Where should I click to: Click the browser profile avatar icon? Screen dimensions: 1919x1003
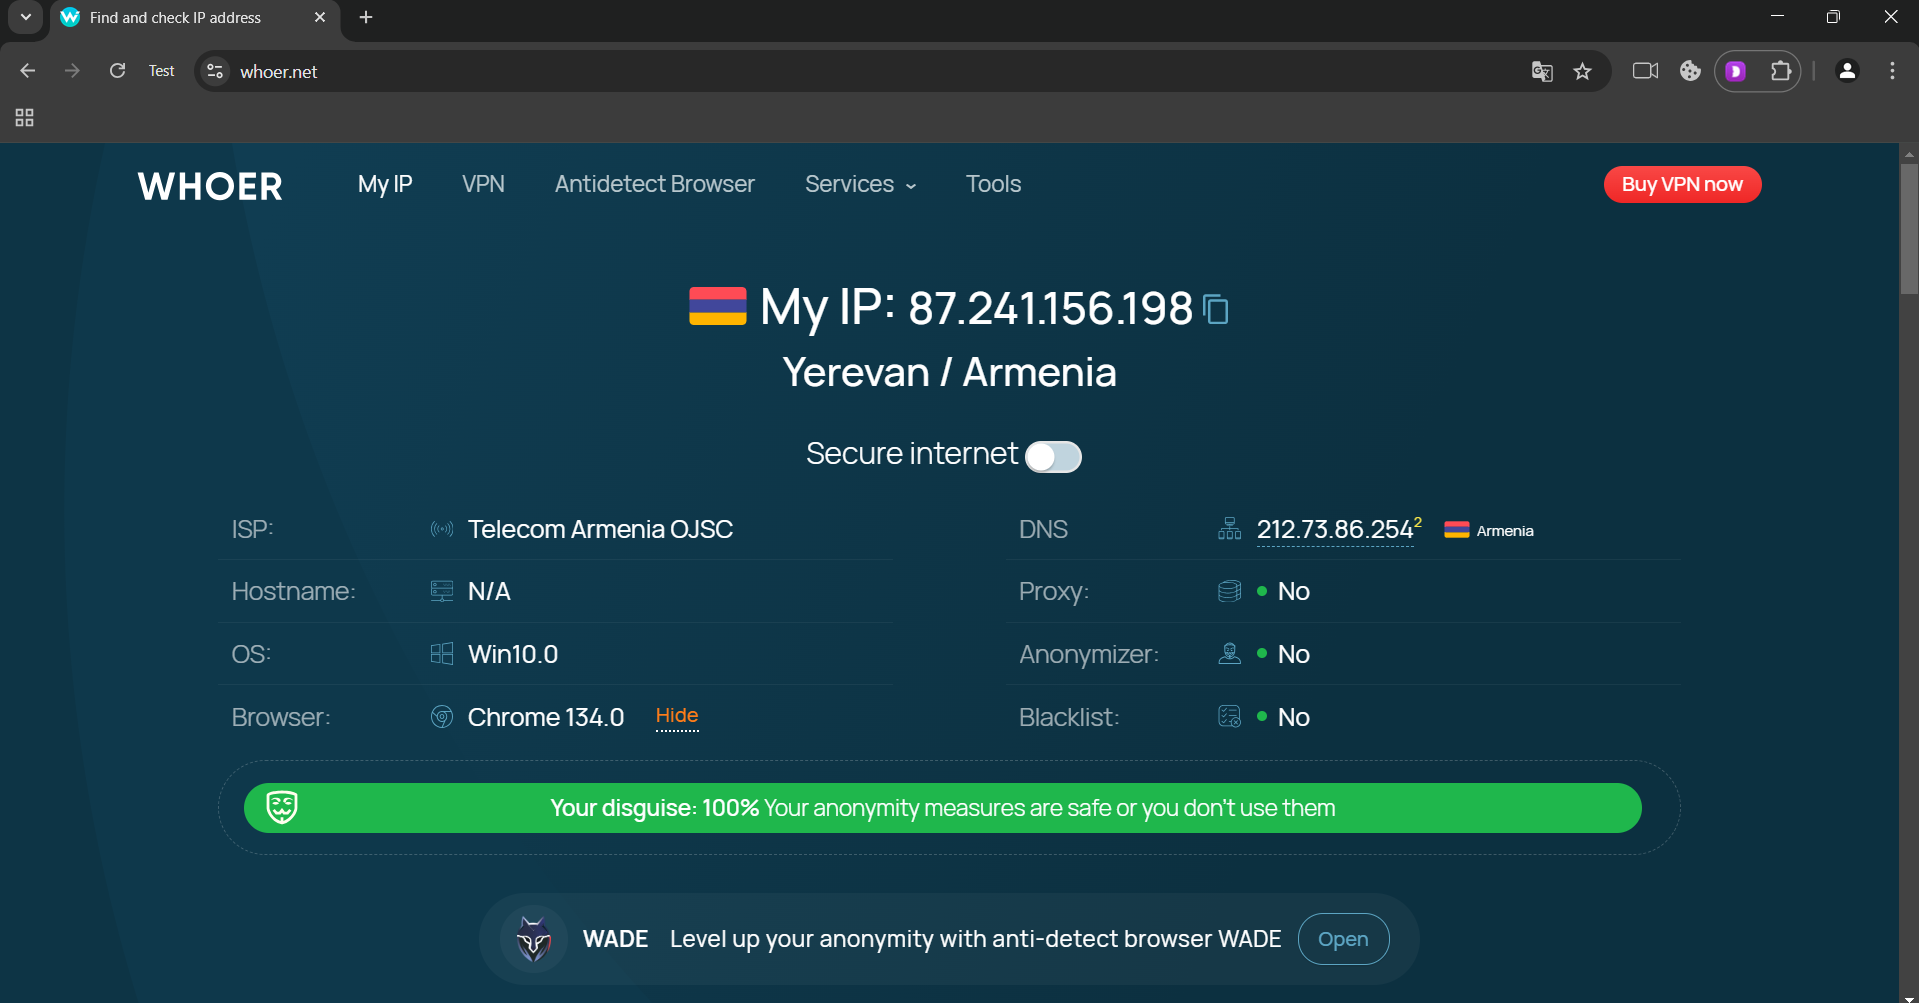(x=1847, y=71)
